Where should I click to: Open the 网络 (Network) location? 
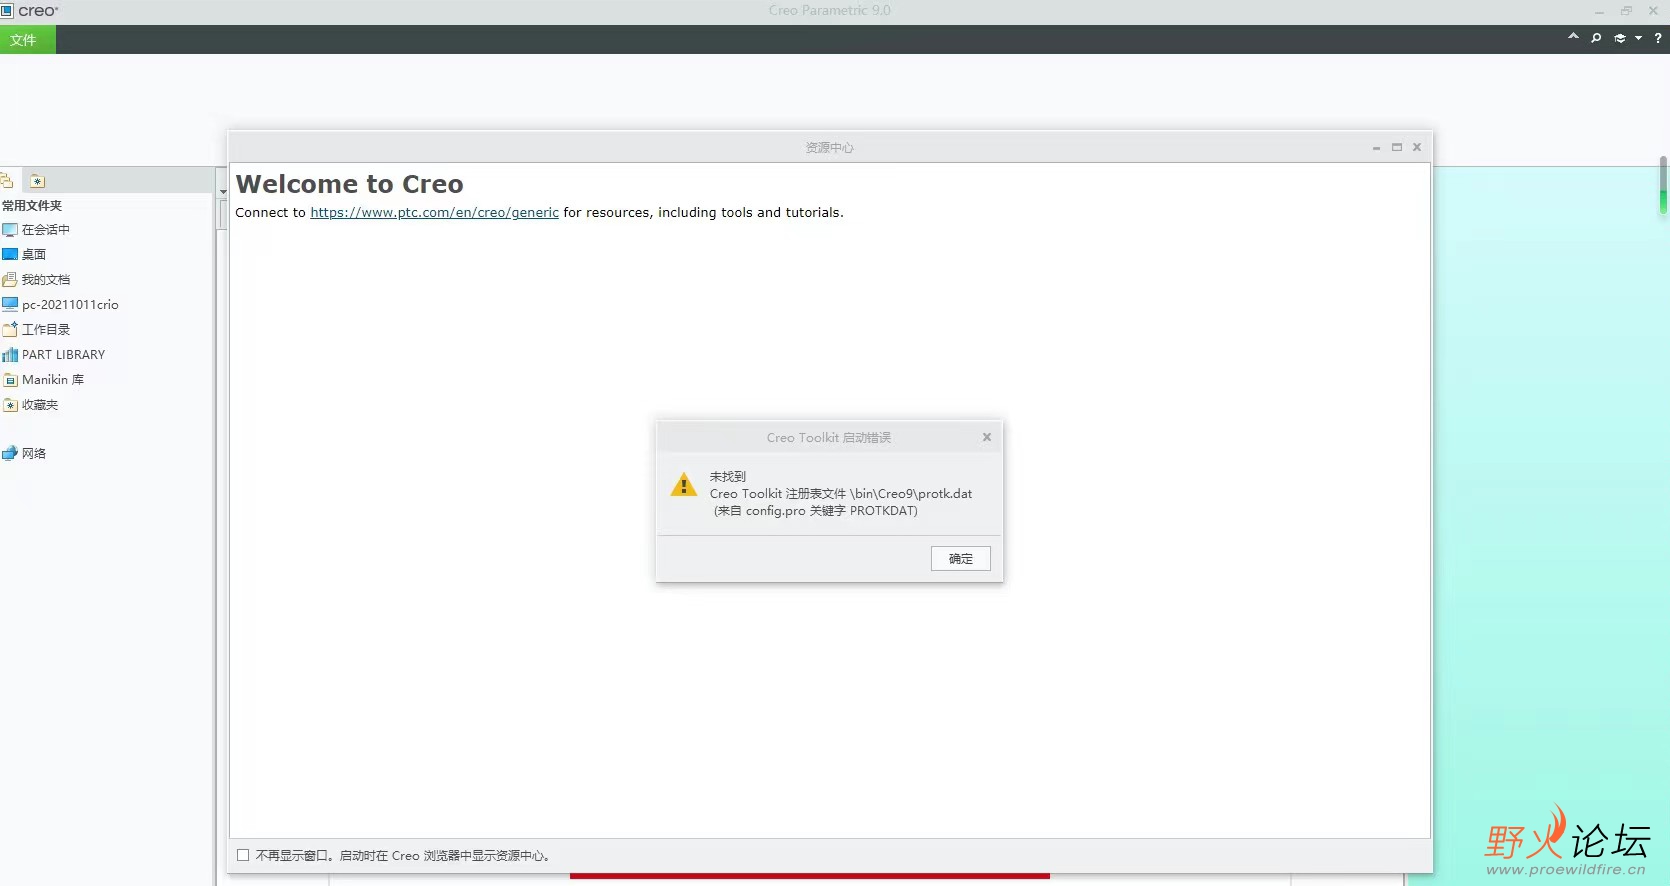tap(24, 454)
